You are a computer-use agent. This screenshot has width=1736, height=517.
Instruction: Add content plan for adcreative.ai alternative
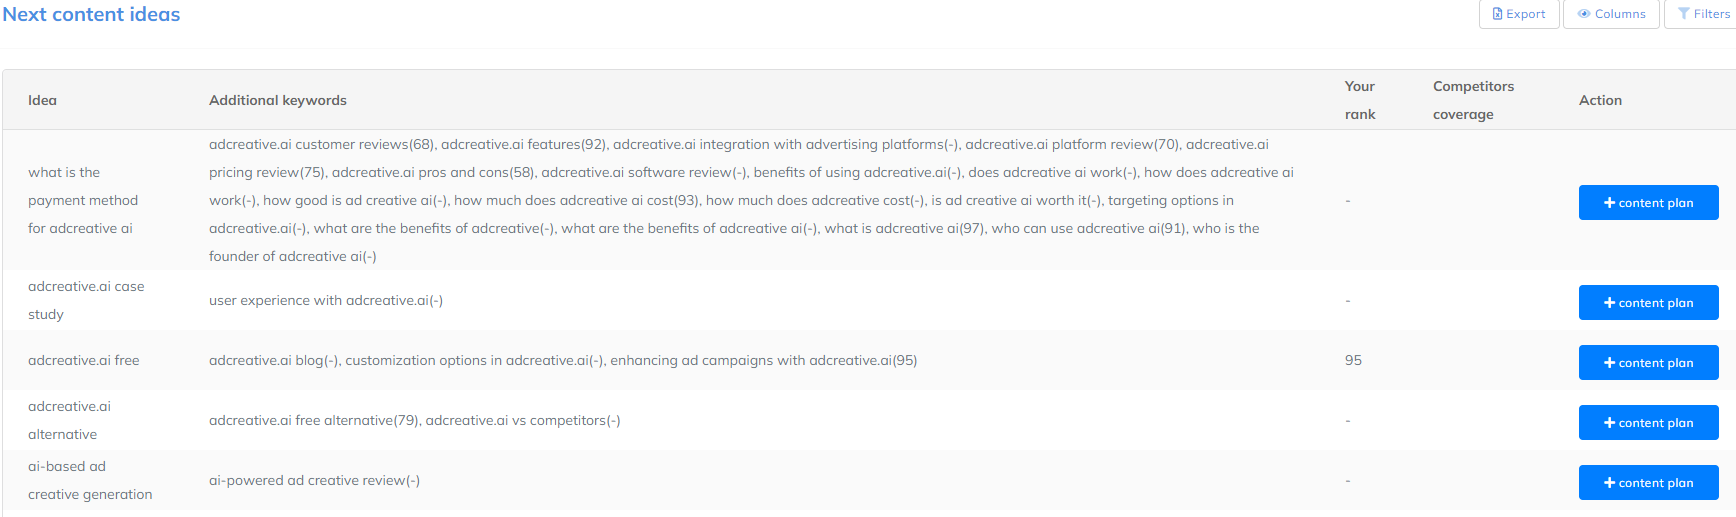[1648, 422]
